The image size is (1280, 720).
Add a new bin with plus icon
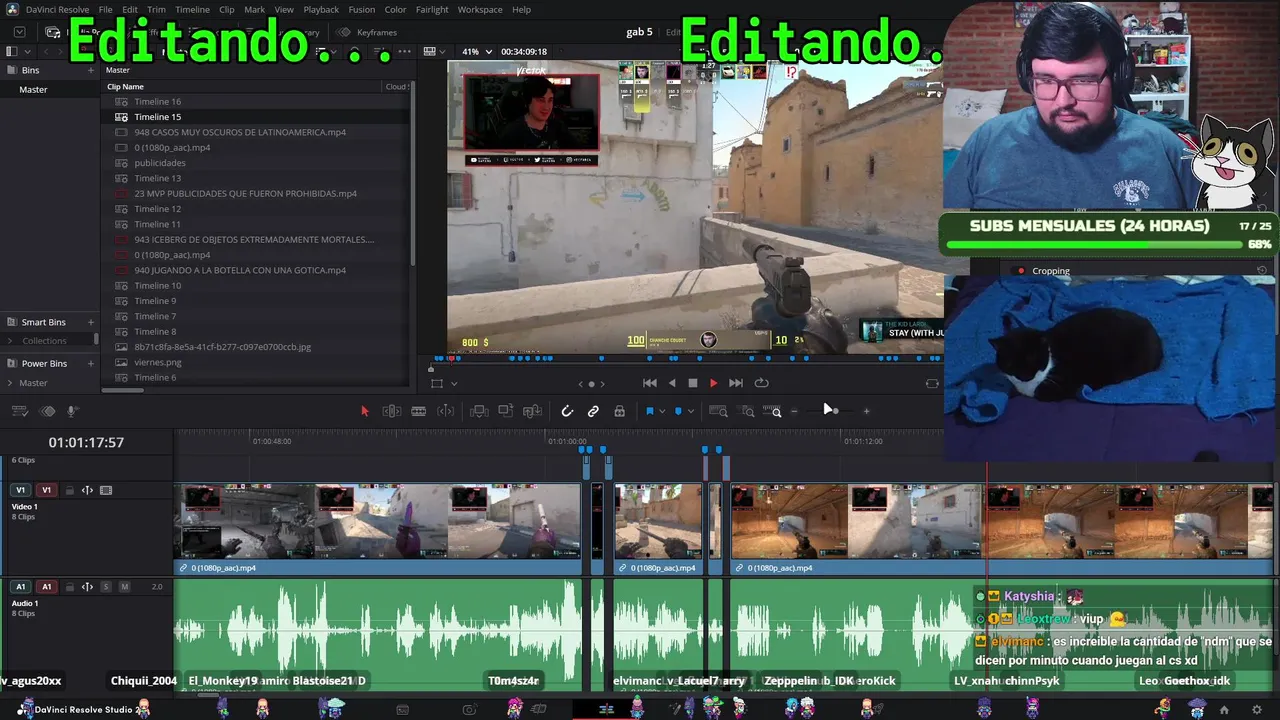[91, 70]
